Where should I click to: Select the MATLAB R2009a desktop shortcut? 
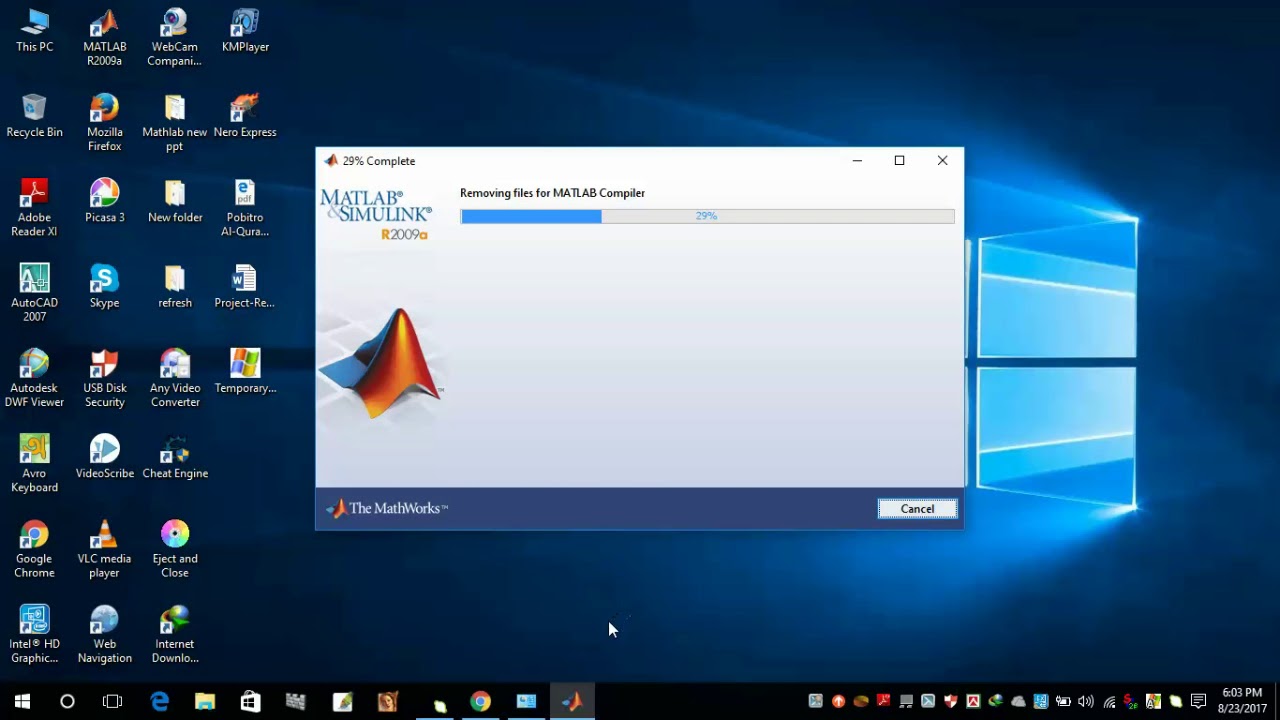click(x=104, y=38)
